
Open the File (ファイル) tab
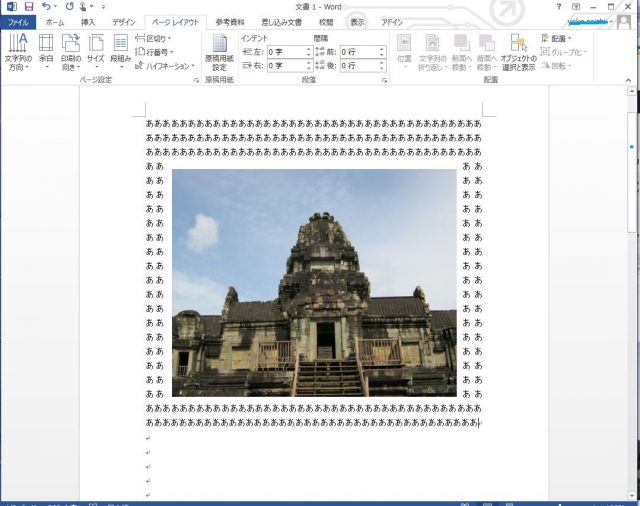(x=18, y=22)
